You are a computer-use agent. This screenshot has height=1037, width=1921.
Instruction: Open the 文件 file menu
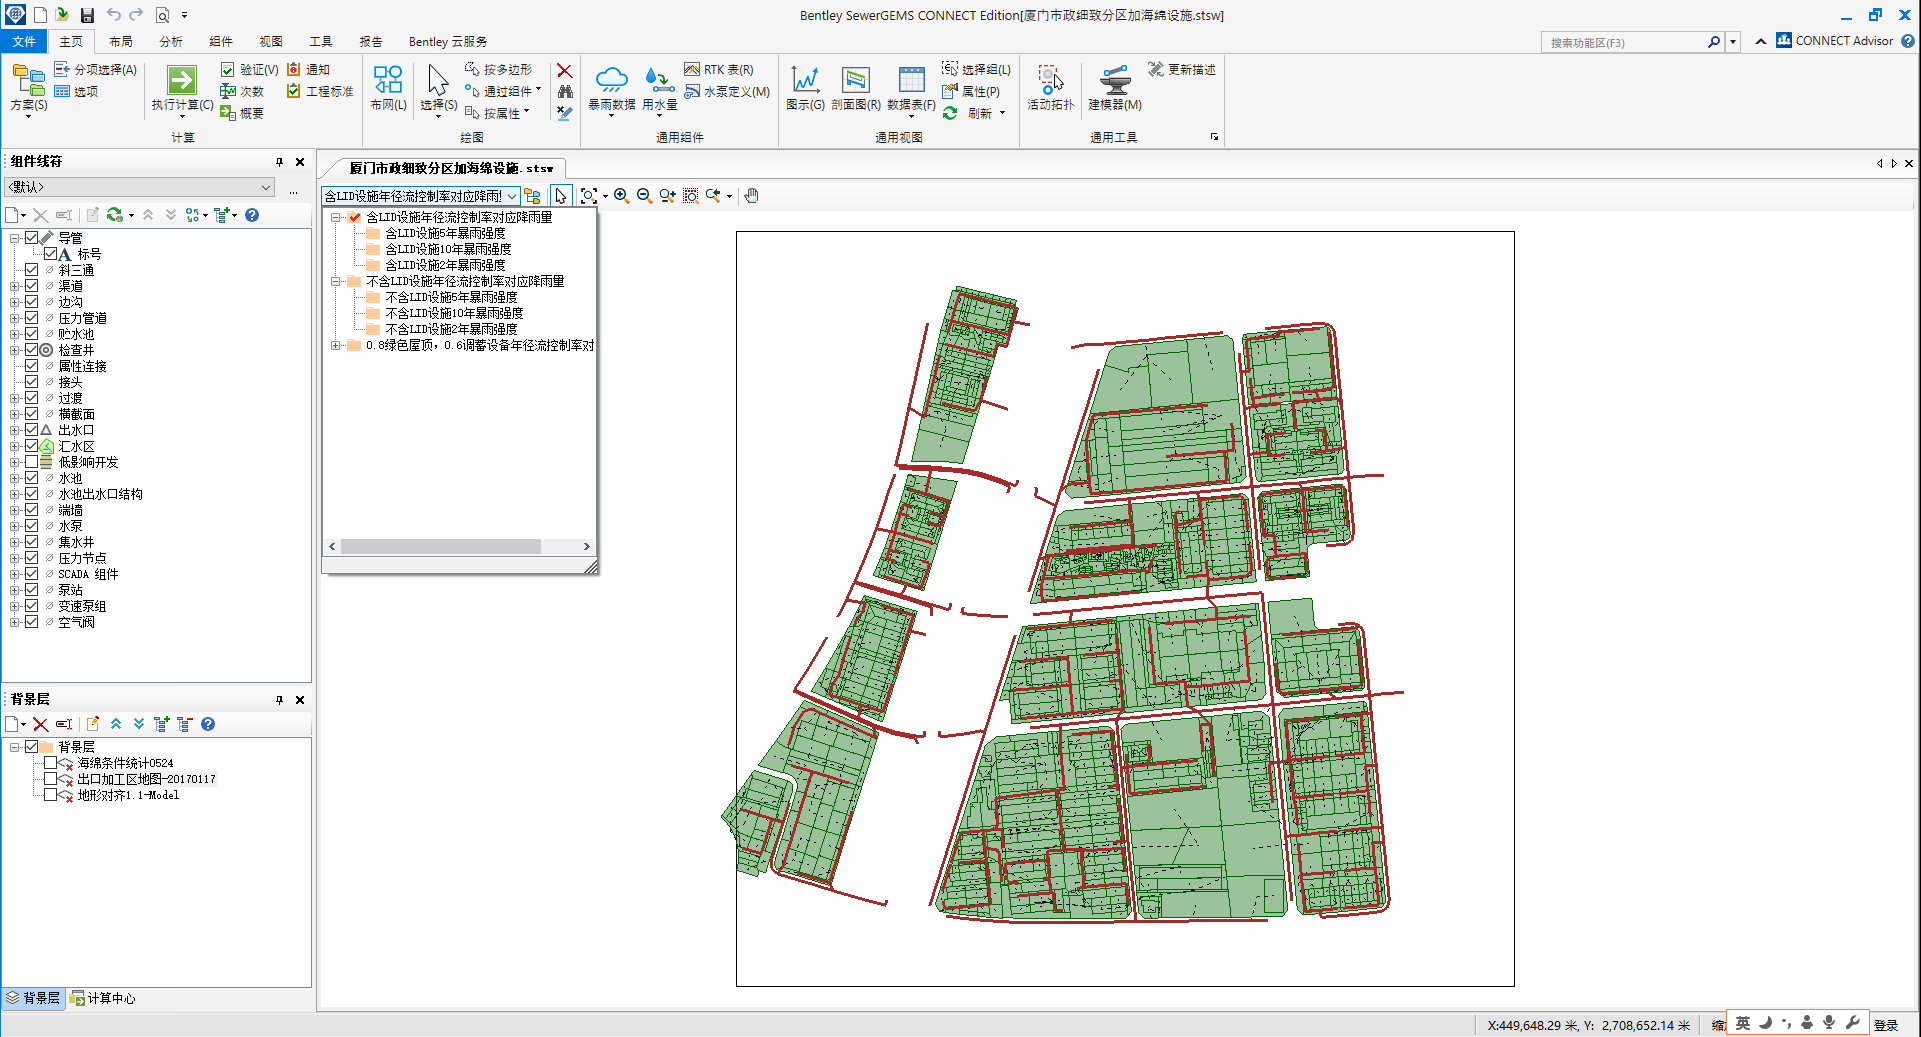pyautogui.click(x=24, y=41)
